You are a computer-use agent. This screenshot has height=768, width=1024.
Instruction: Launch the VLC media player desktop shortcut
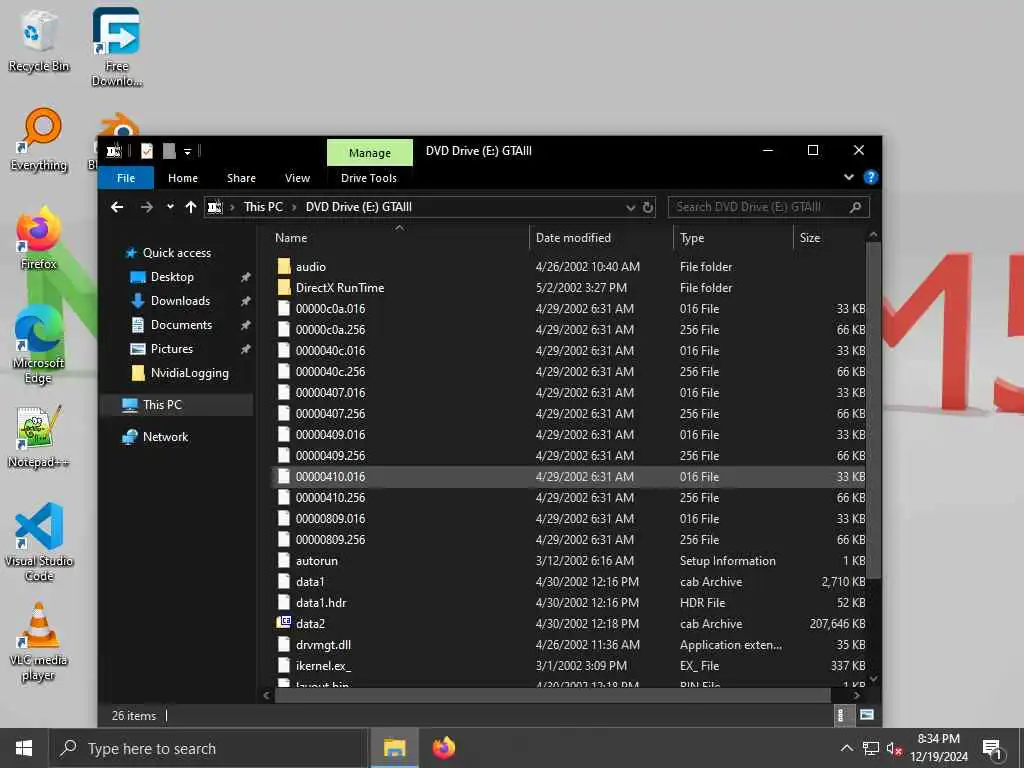coord(38,643)
